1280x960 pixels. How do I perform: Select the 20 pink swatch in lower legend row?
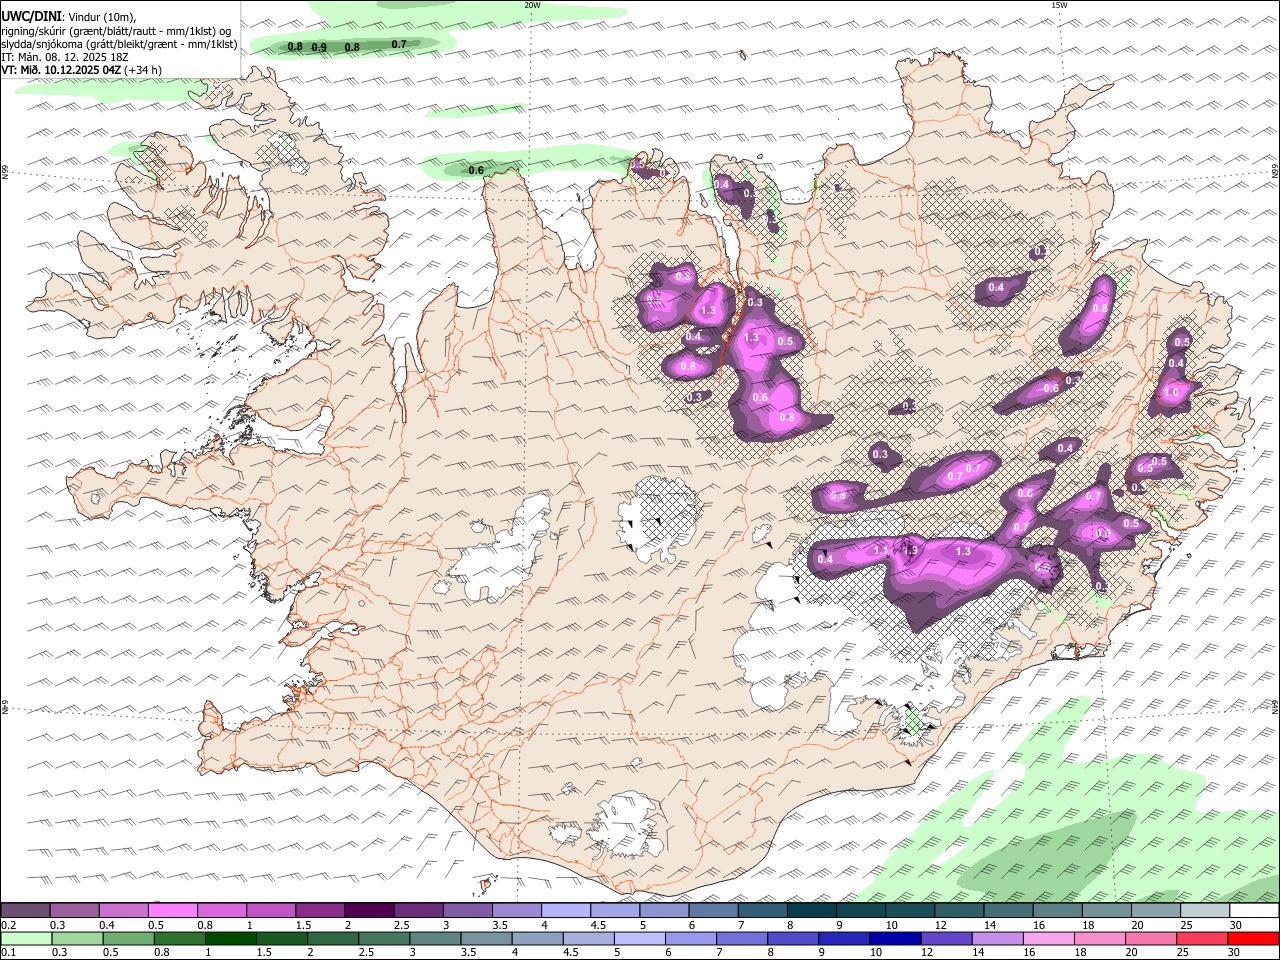1150,938
